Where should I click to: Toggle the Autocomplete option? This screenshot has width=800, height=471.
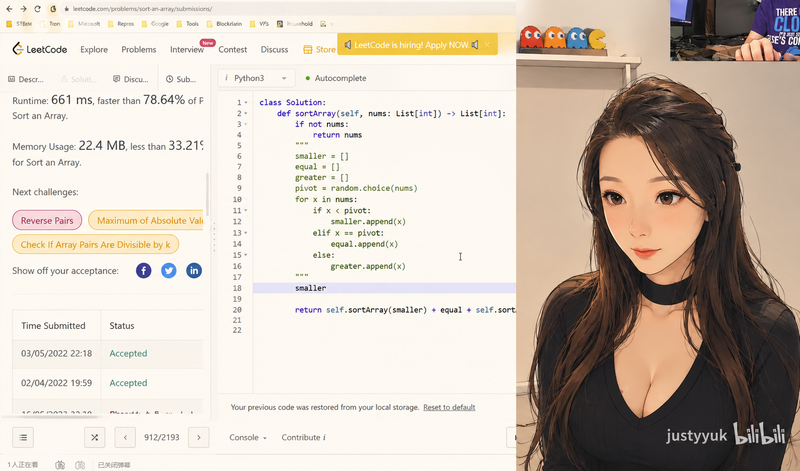click(x=336, y=78)
